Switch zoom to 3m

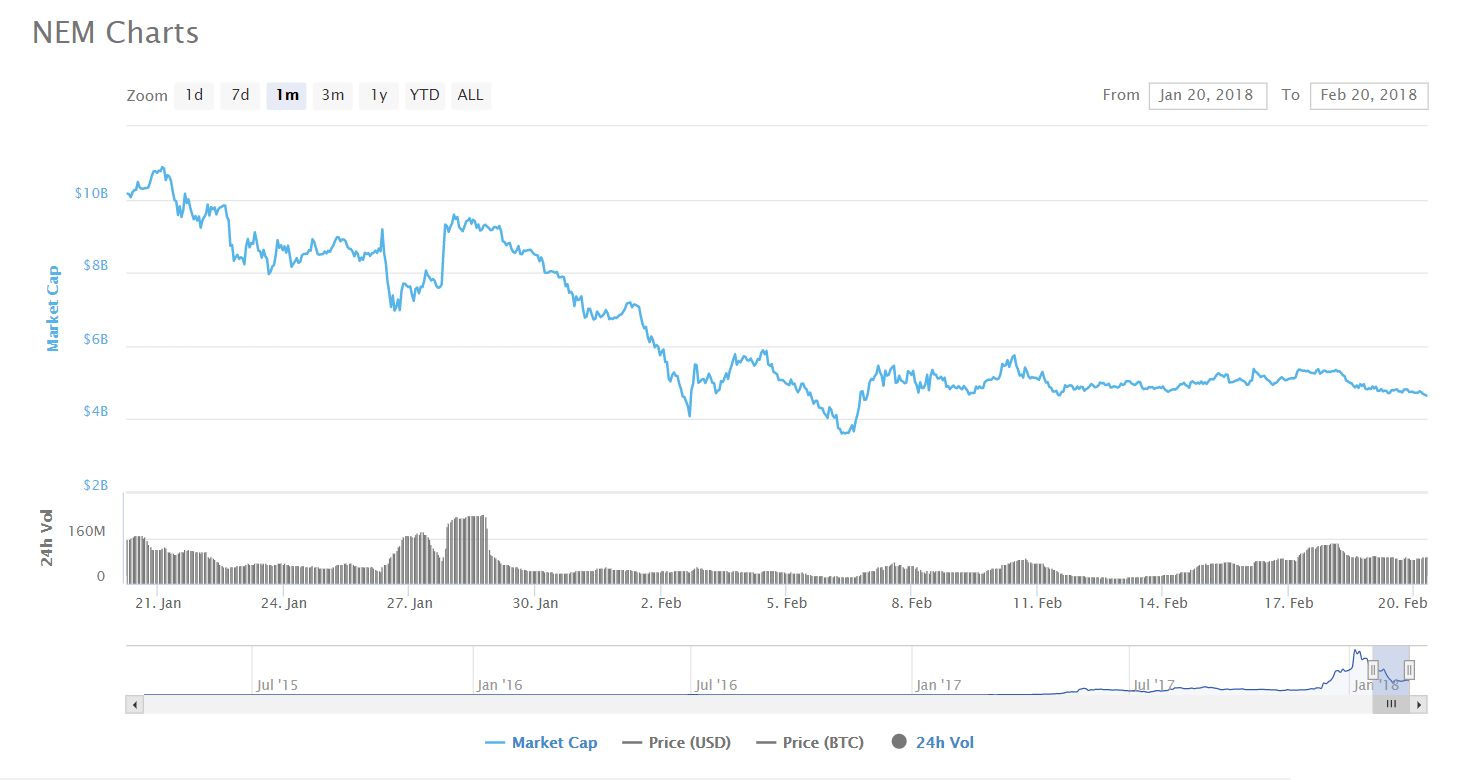(333, 95)
